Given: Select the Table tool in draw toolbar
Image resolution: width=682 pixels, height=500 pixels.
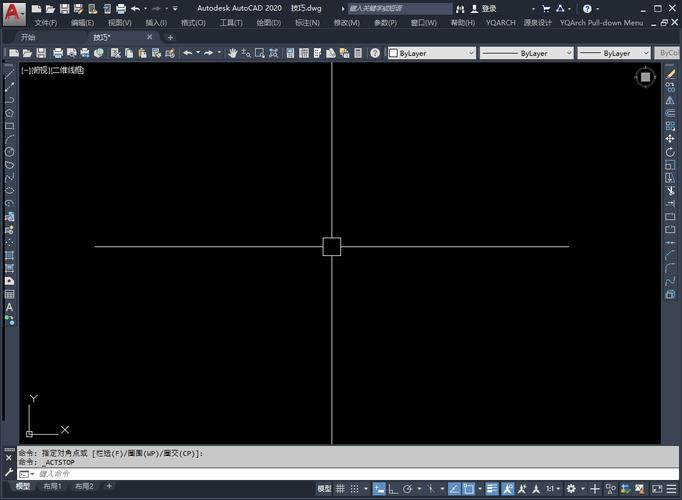Looking at the screenshot, I should pos(9,294).
